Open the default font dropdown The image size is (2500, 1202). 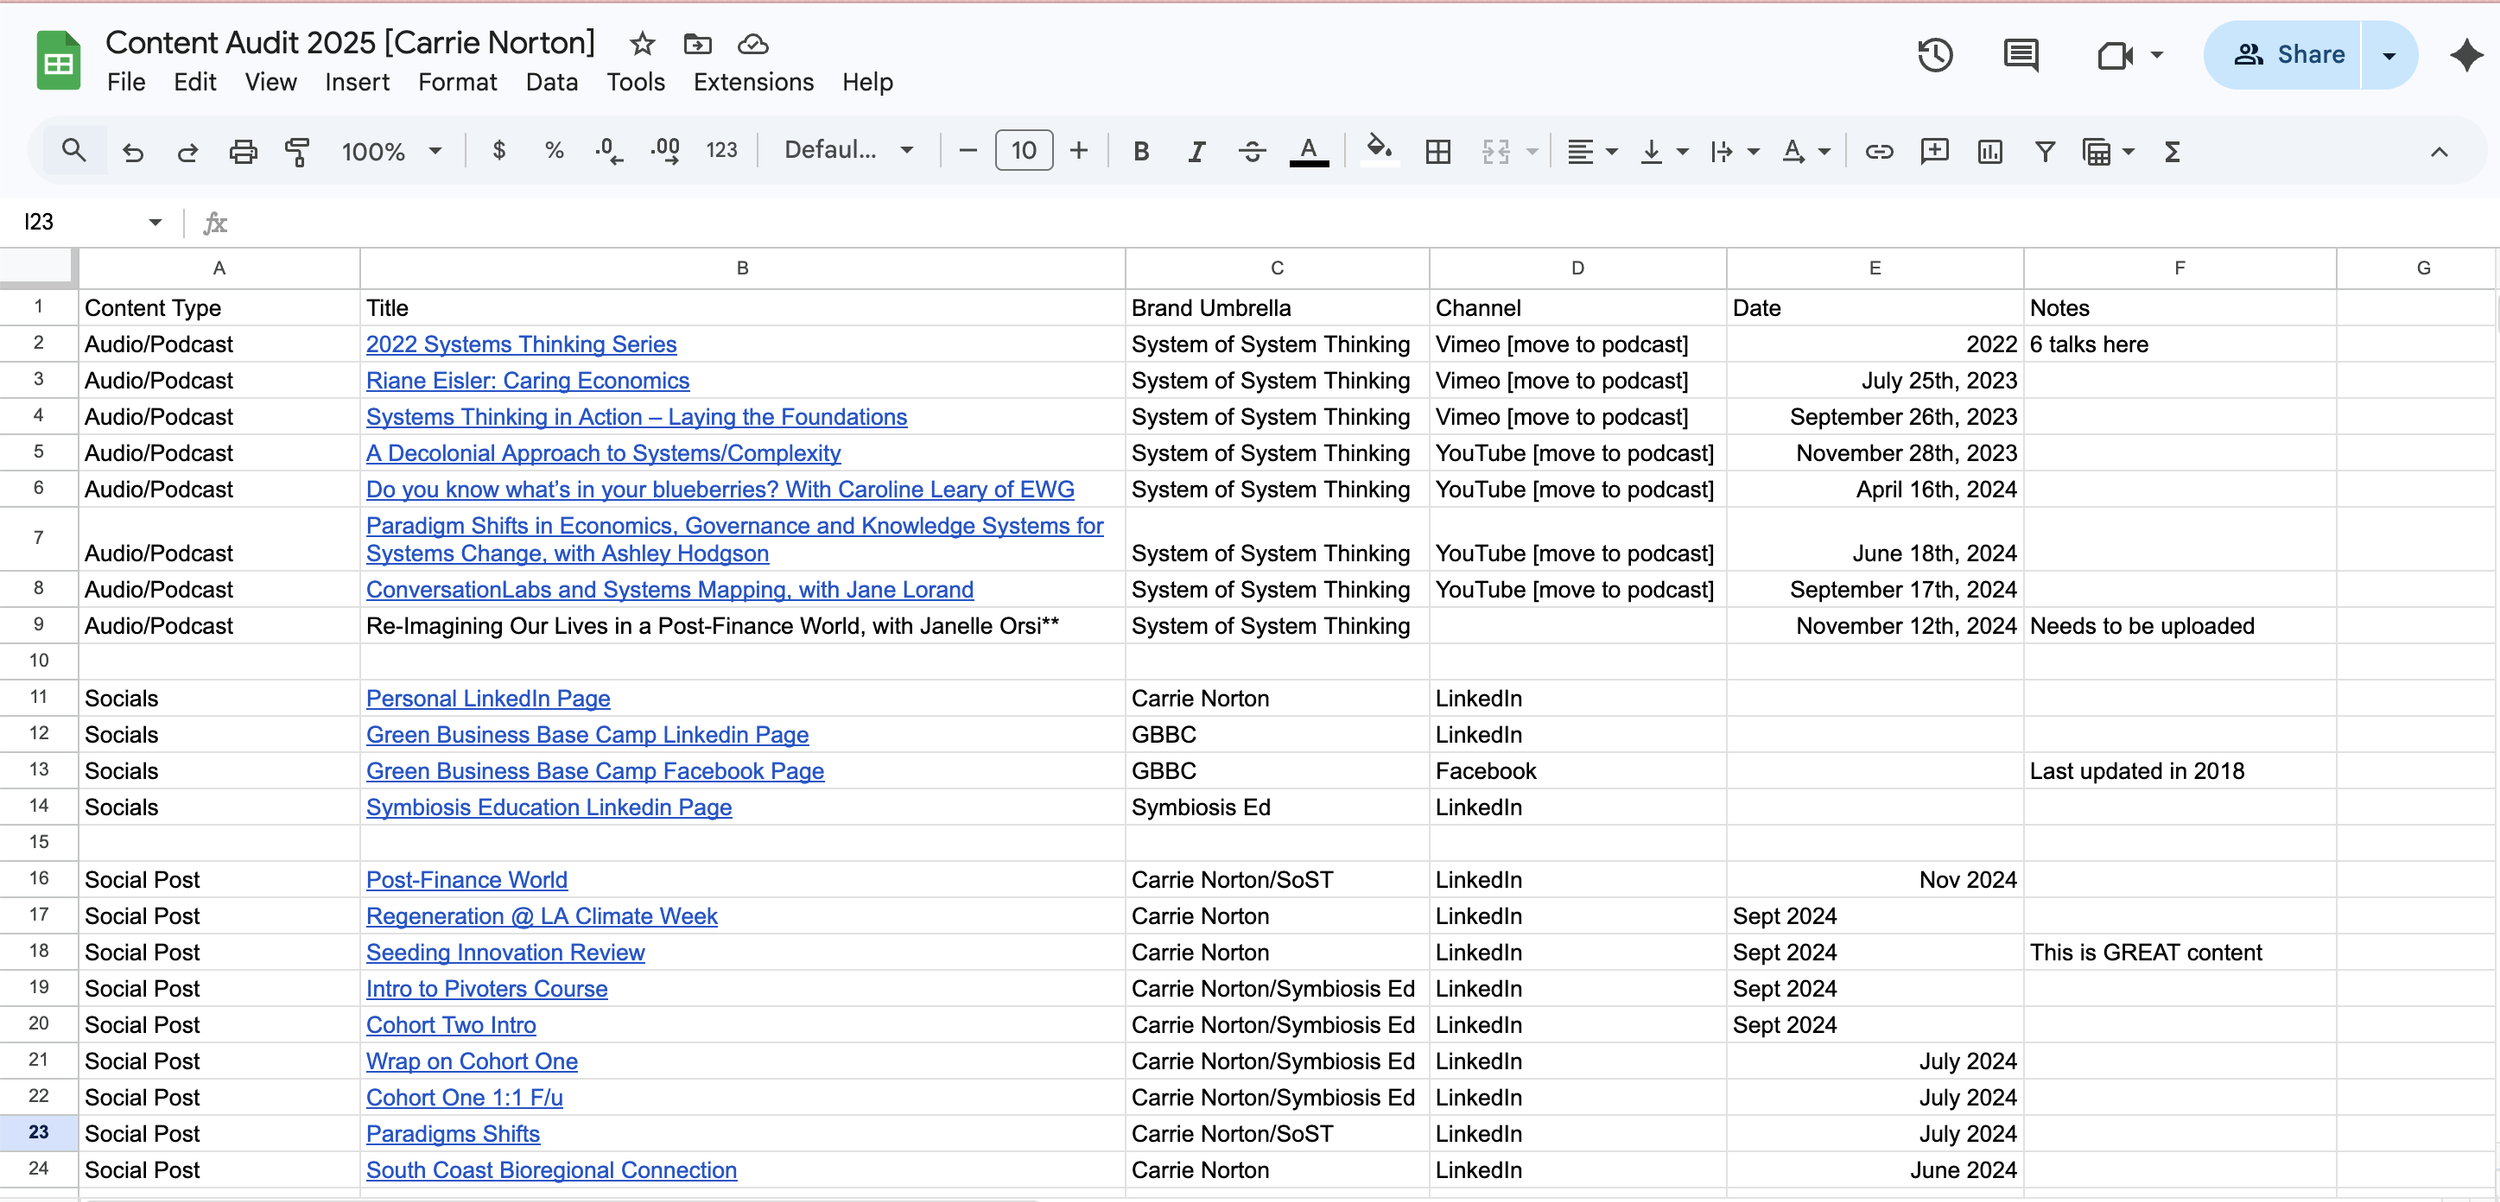point(848,151)
